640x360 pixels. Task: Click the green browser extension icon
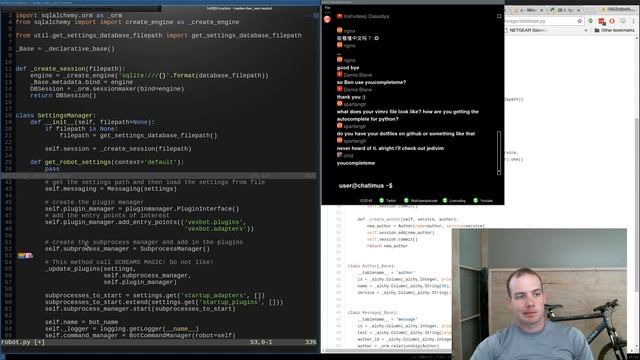591,21
